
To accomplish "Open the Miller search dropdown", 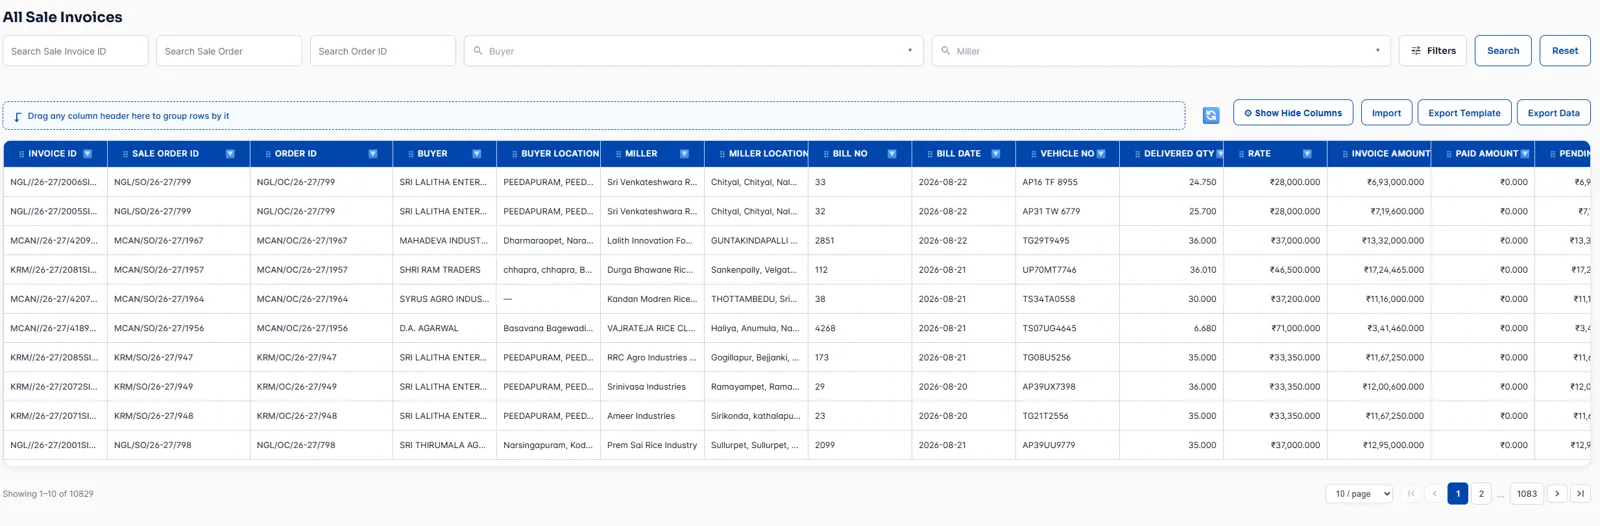I will coord(1161,51).
